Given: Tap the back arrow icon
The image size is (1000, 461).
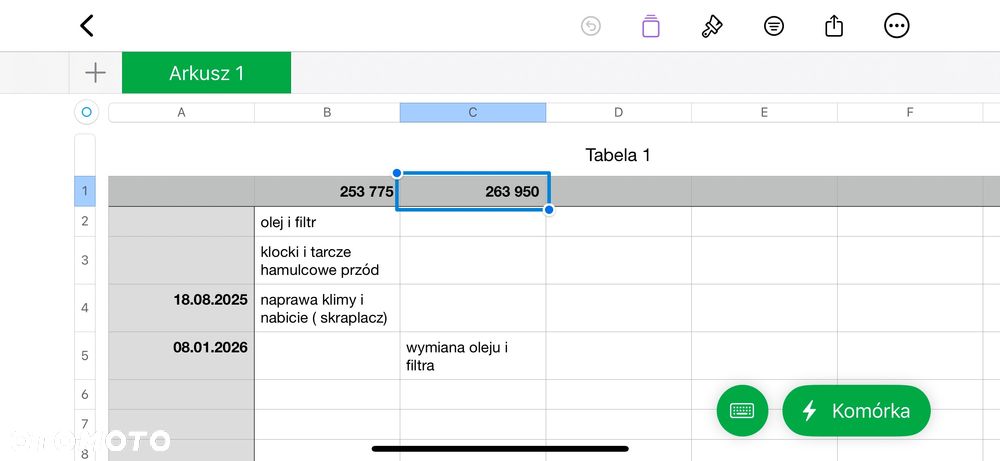Looking at the screenshot, I should [87, 26].
